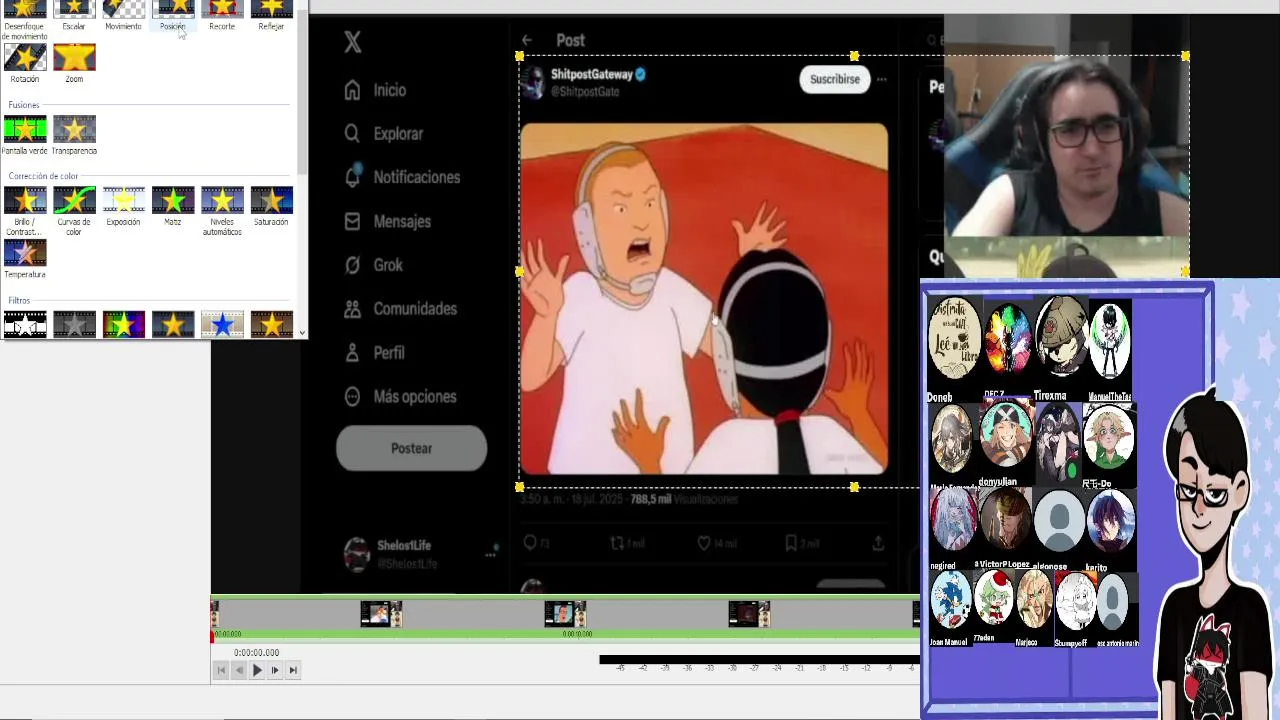Click the King of the Hill image
Screen dimensions: 1280x720
[704, 298]
